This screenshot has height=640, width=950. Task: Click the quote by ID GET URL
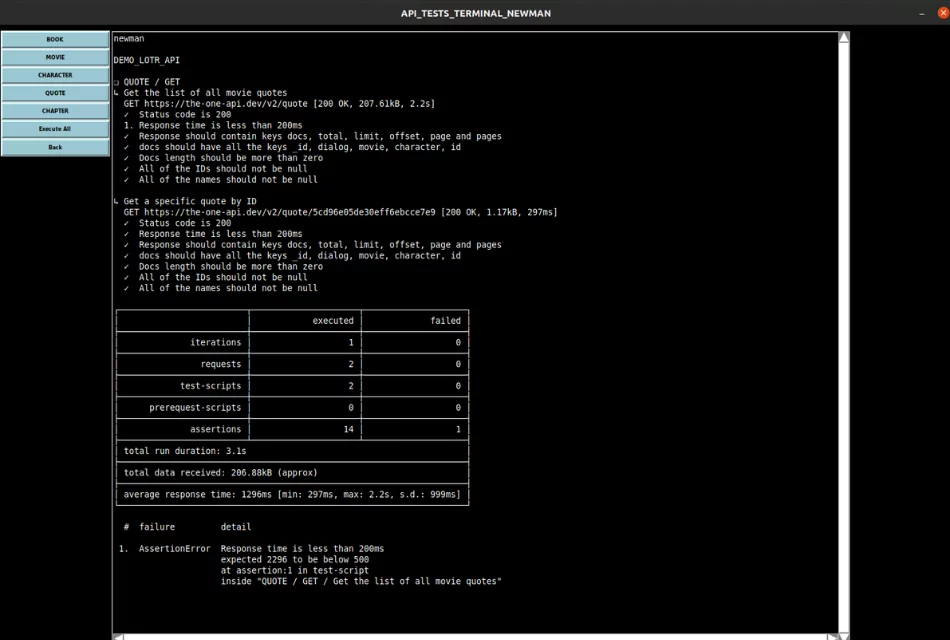(x=340, y=212)
